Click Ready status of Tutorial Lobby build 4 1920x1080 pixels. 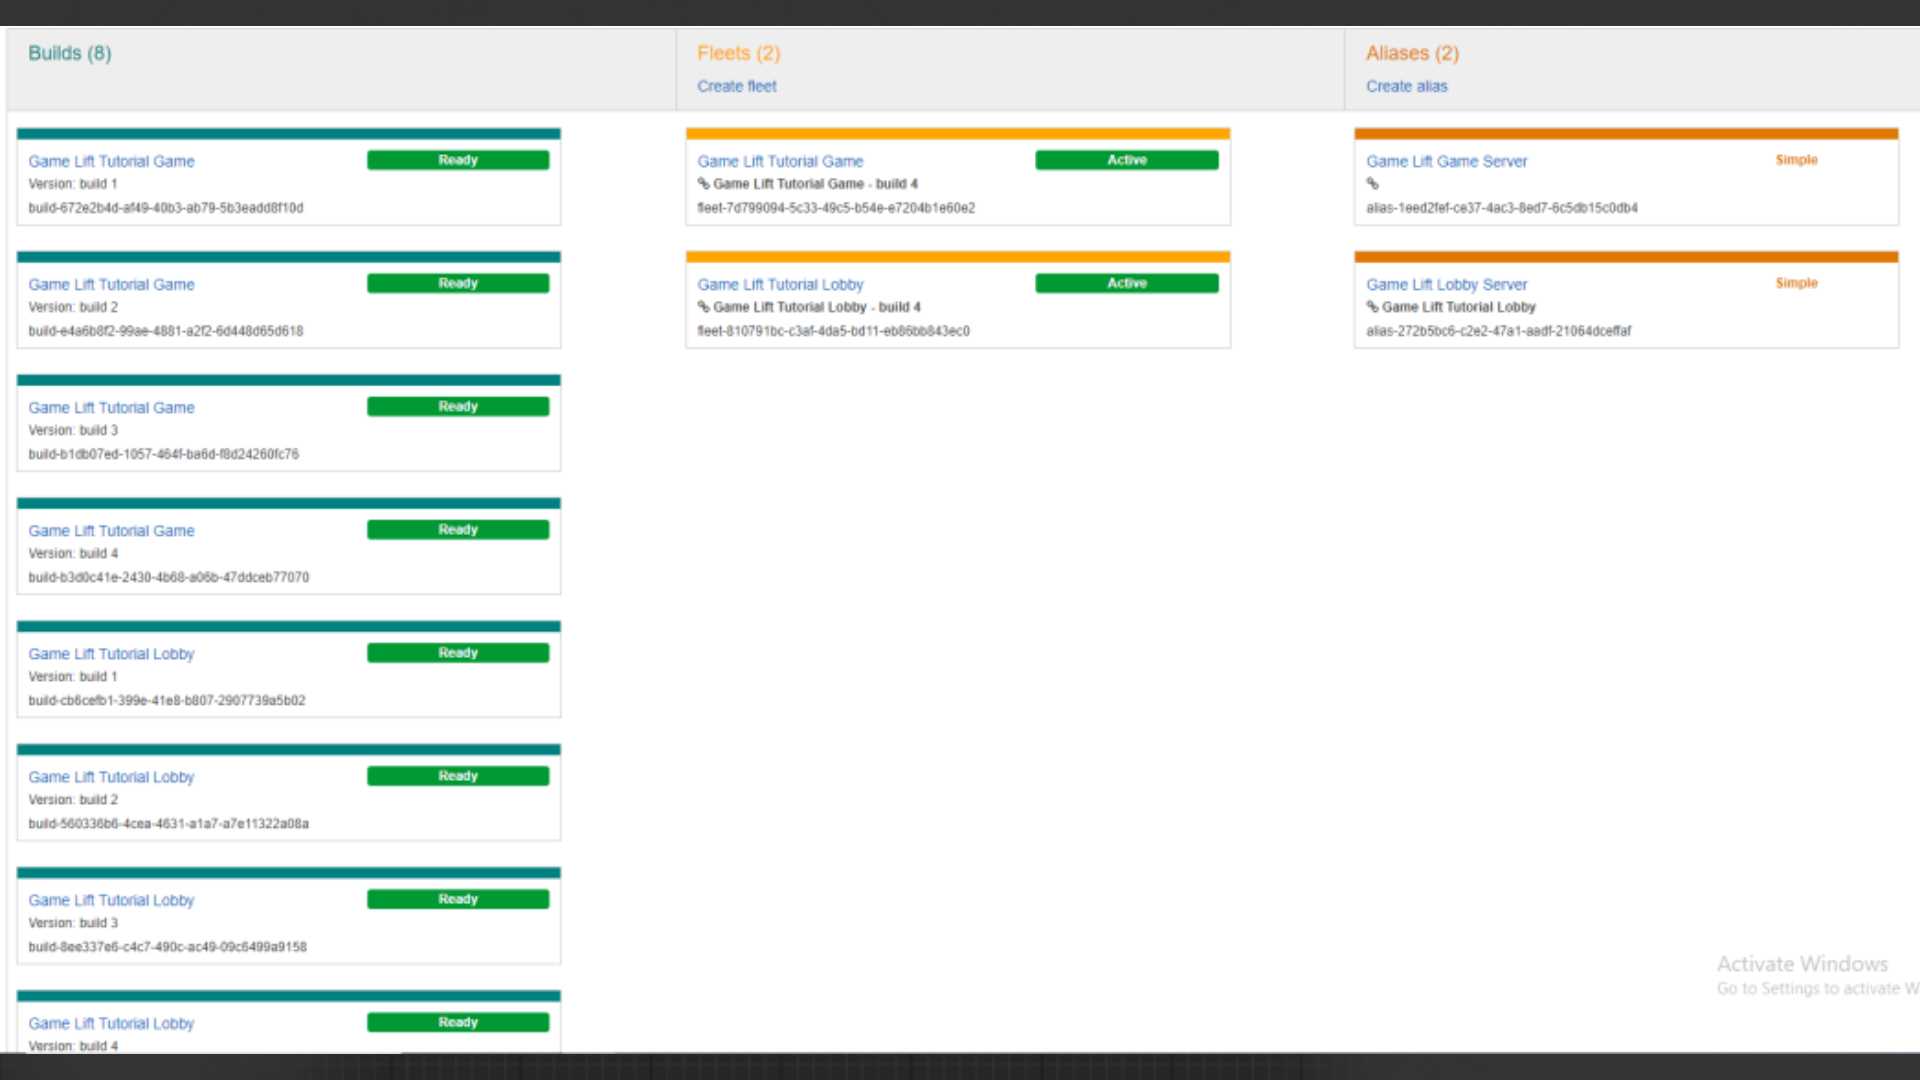(x=458, y=1022)
